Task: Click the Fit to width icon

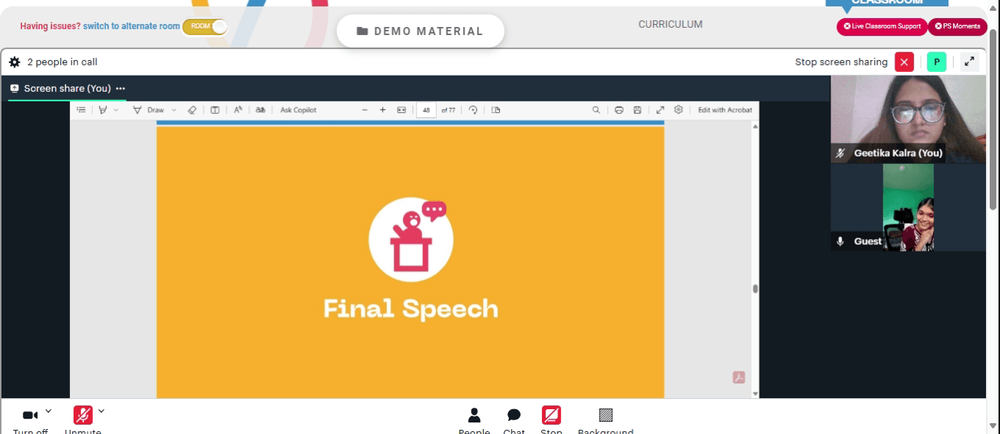Action: click(401, 110)
